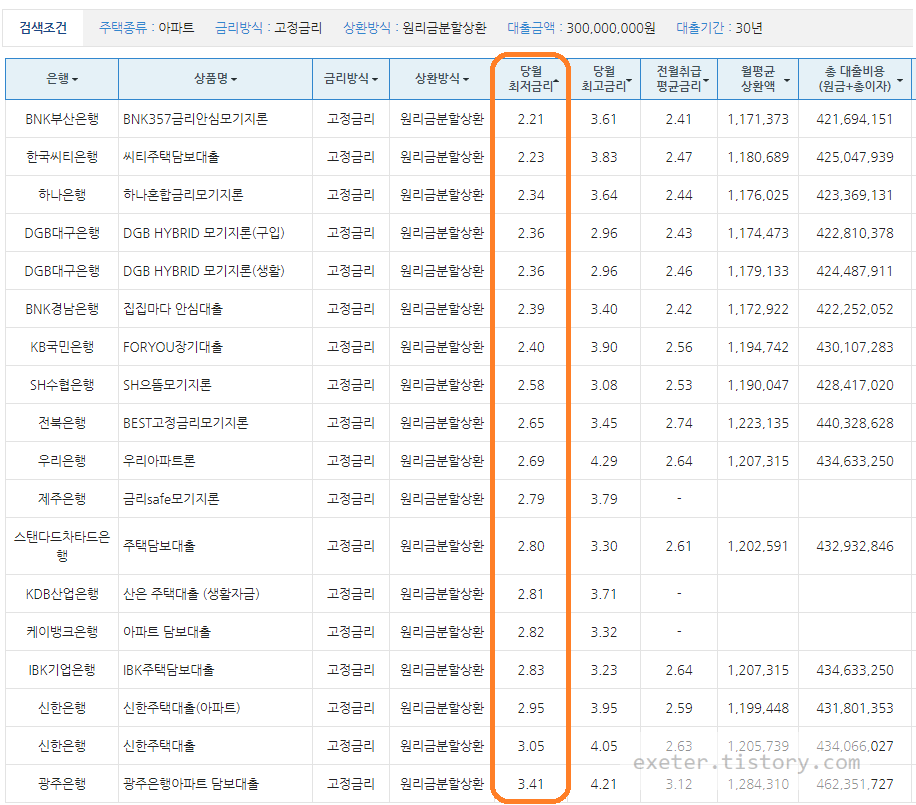Image resolution: width=916 pixels, height=805 pixels.
Task: Select BNK부산은행 bank cell
Action: tap(62, 119)
